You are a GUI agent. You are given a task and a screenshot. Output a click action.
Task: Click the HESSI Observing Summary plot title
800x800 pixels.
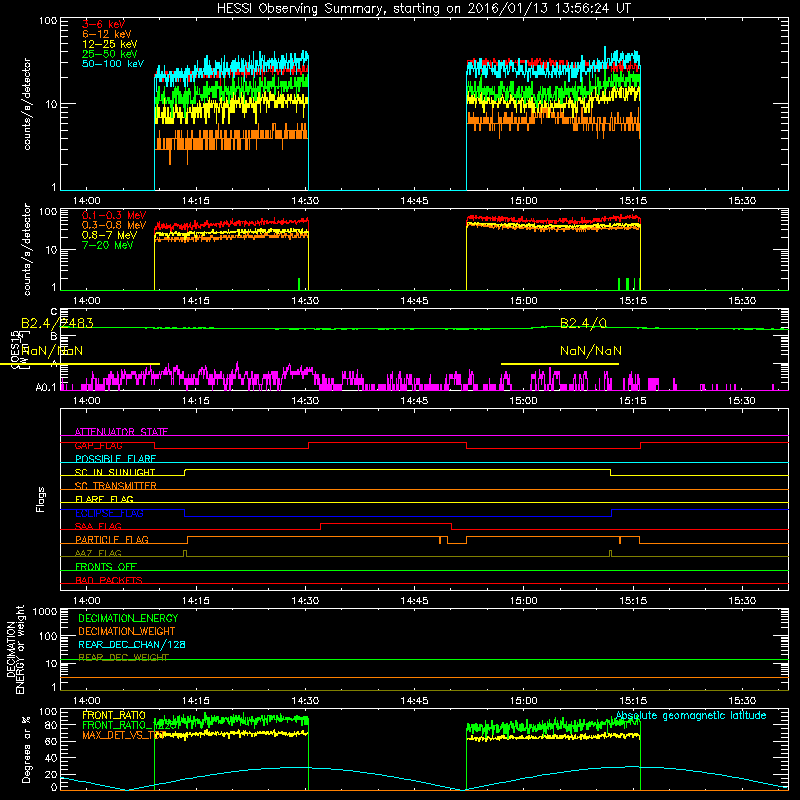click(424, 9)
